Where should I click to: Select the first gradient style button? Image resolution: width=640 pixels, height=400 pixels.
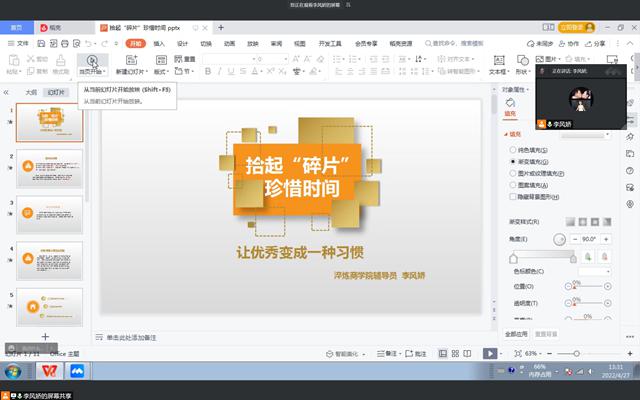[x=570, y=222]
